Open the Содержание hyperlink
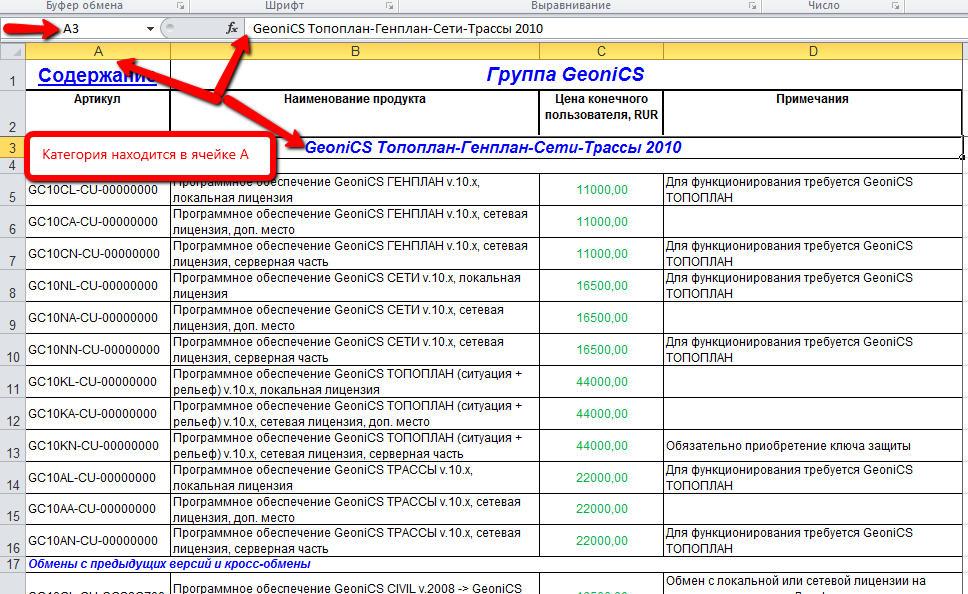The height and width of the screenshot is (594, 968). pos(97,75)
